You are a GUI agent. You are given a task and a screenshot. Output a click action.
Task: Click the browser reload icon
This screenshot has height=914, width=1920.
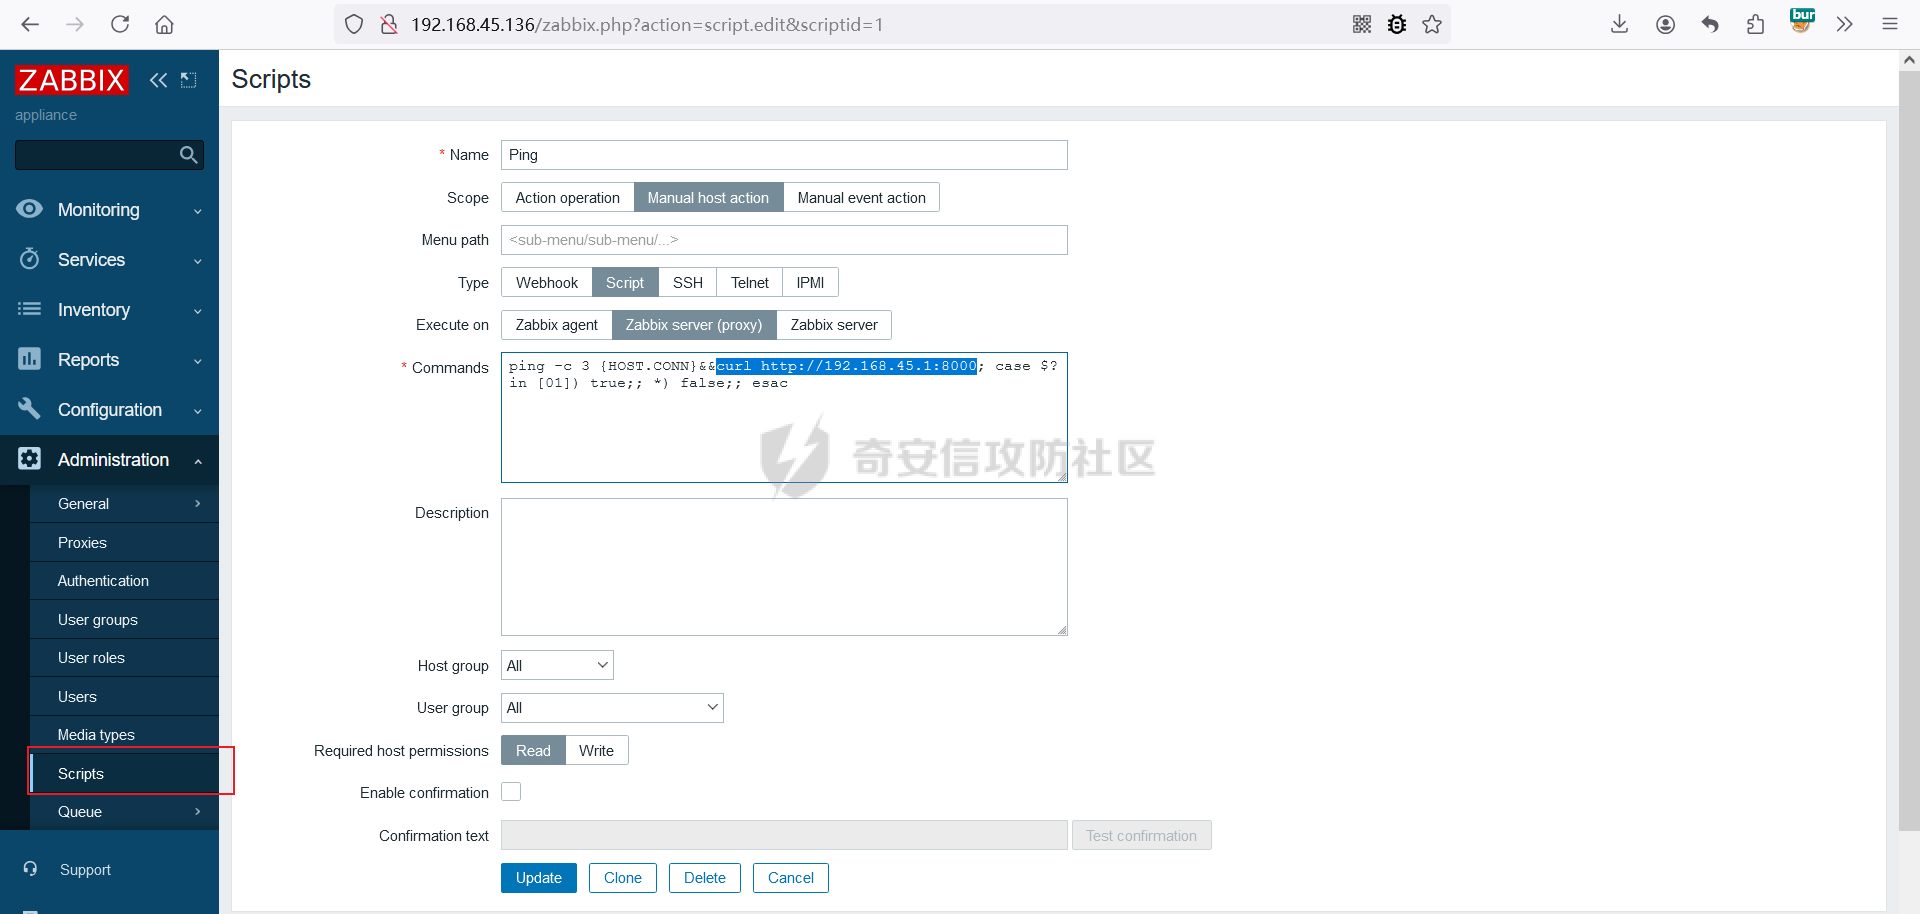tap(120, 24)
